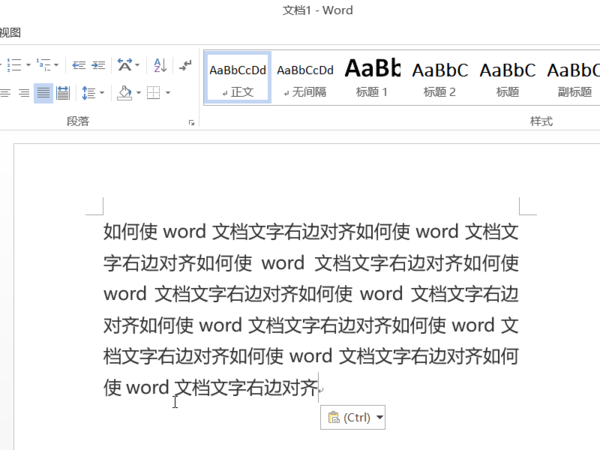Apply the 标题 style
The width and height of the screenshot is (600, 450).
(x=507, y=78)
